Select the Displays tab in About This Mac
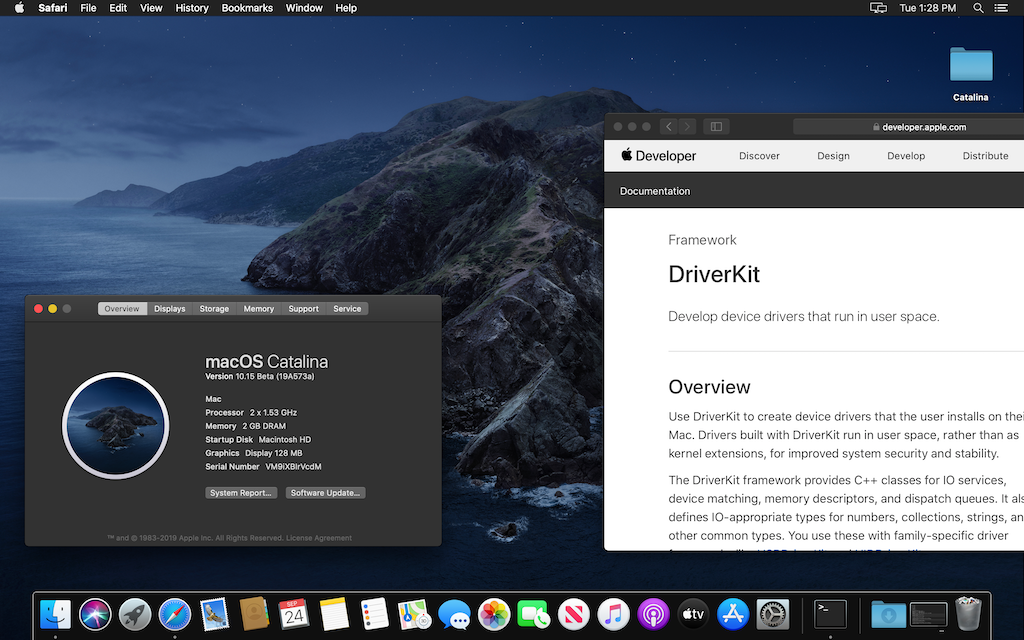The image size is (1024, 640). point(169,309)
